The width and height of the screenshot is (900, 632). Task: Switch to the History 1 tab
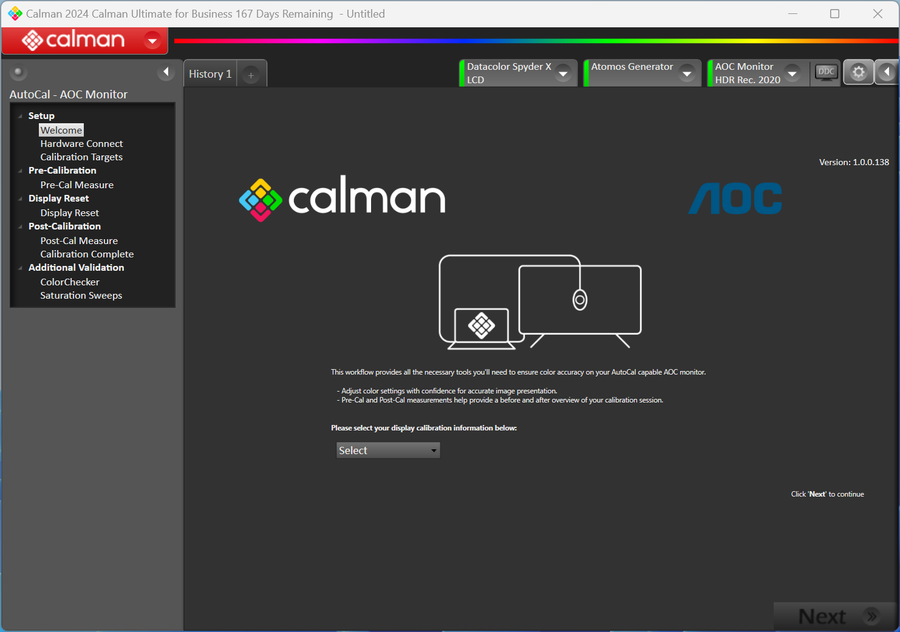pos(210,74)
